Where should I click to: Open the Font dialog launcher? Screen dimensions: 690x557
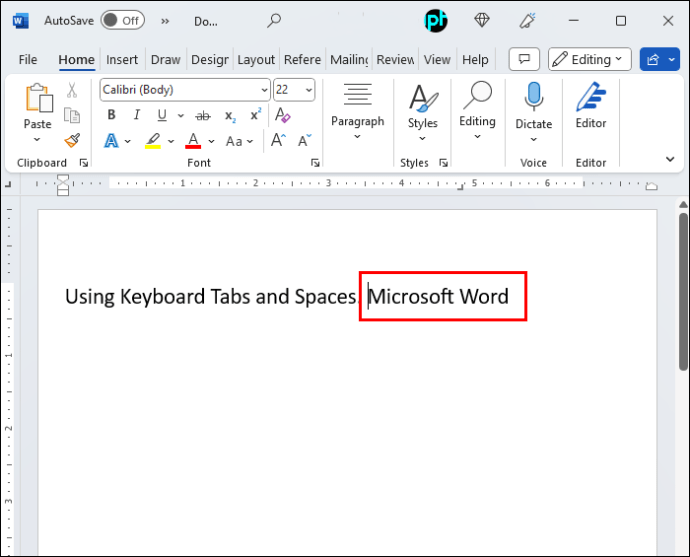pyautogui.click(x=315, y=163)
